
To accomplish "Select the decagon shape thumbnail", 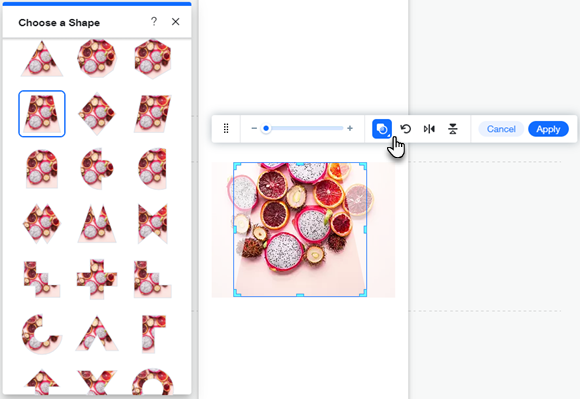I will 97,58.
